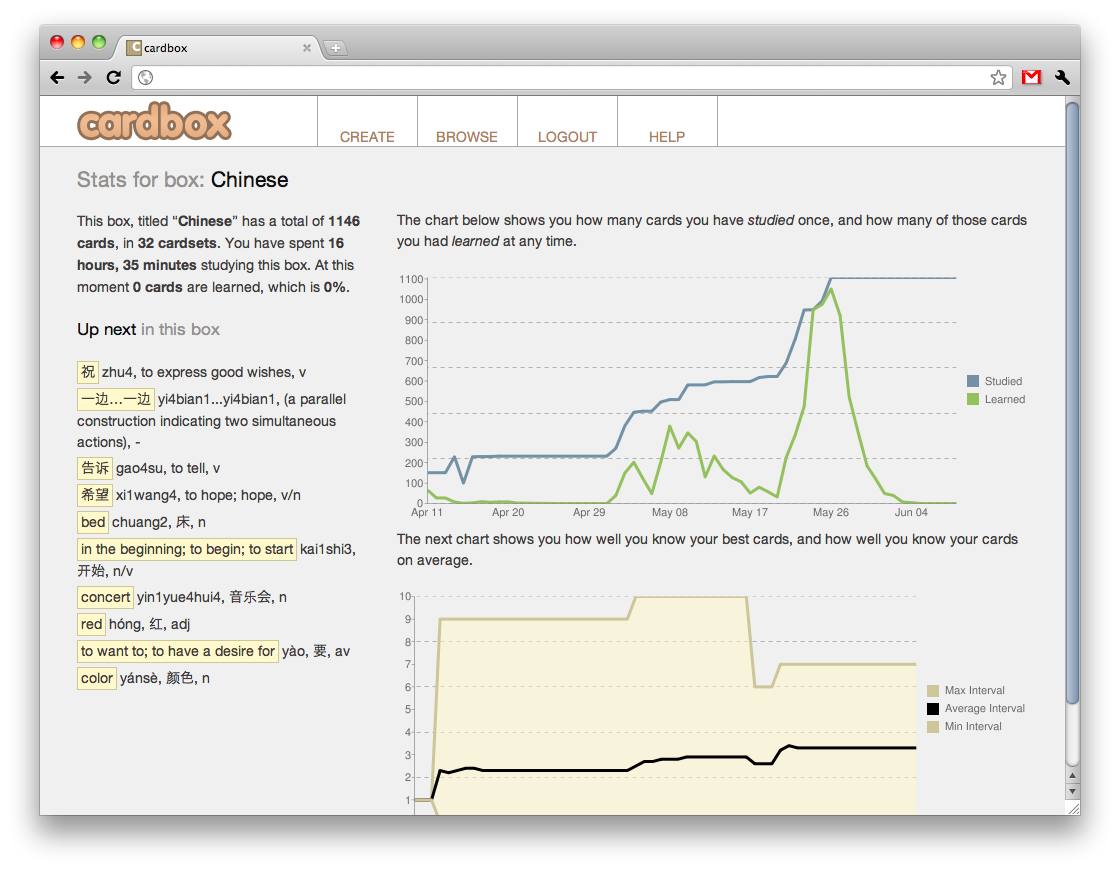Image resolution: width=1120 pixels, height=870 pixels.
Task: Click the window resize grip corner
Action: tap(1073, 808)
